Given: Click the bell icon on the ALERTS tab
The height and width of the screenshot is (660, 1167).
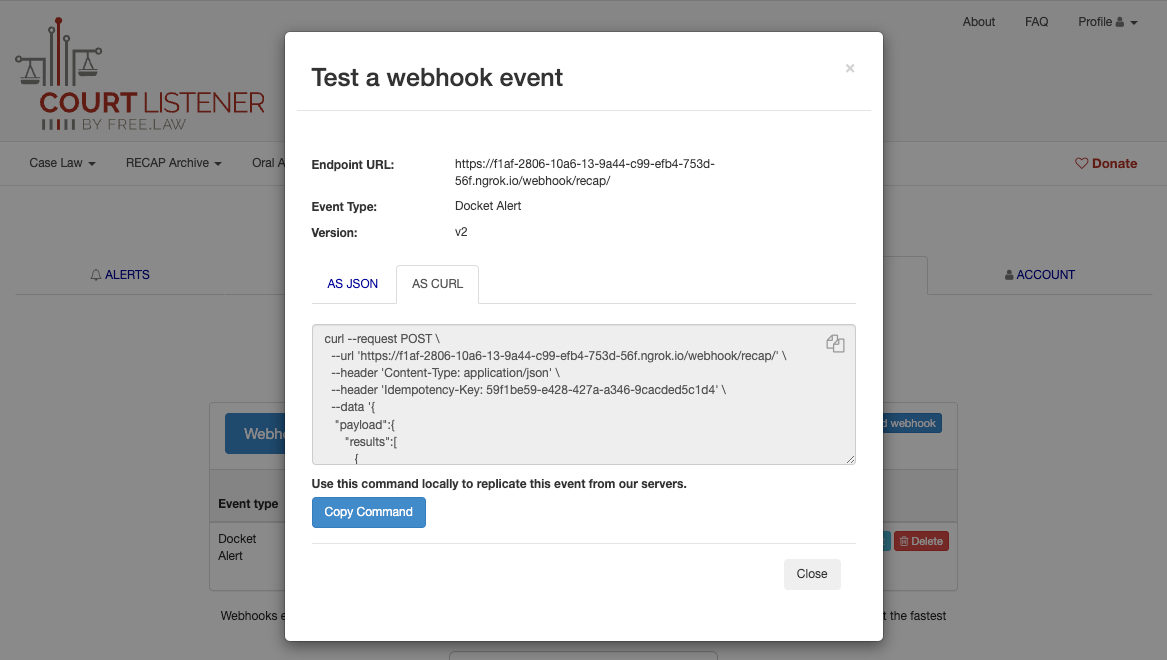Looking at the screenshot, I should tap(96, 274).
